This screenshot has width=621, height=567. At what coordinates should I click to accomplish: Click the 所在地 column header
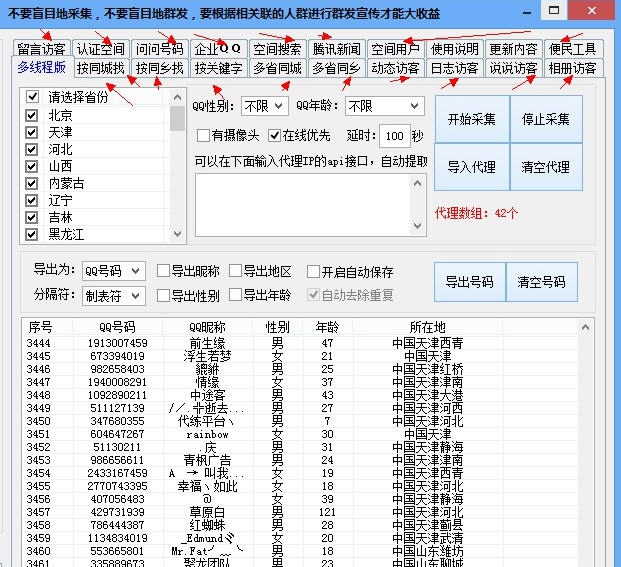coord(427,327)
